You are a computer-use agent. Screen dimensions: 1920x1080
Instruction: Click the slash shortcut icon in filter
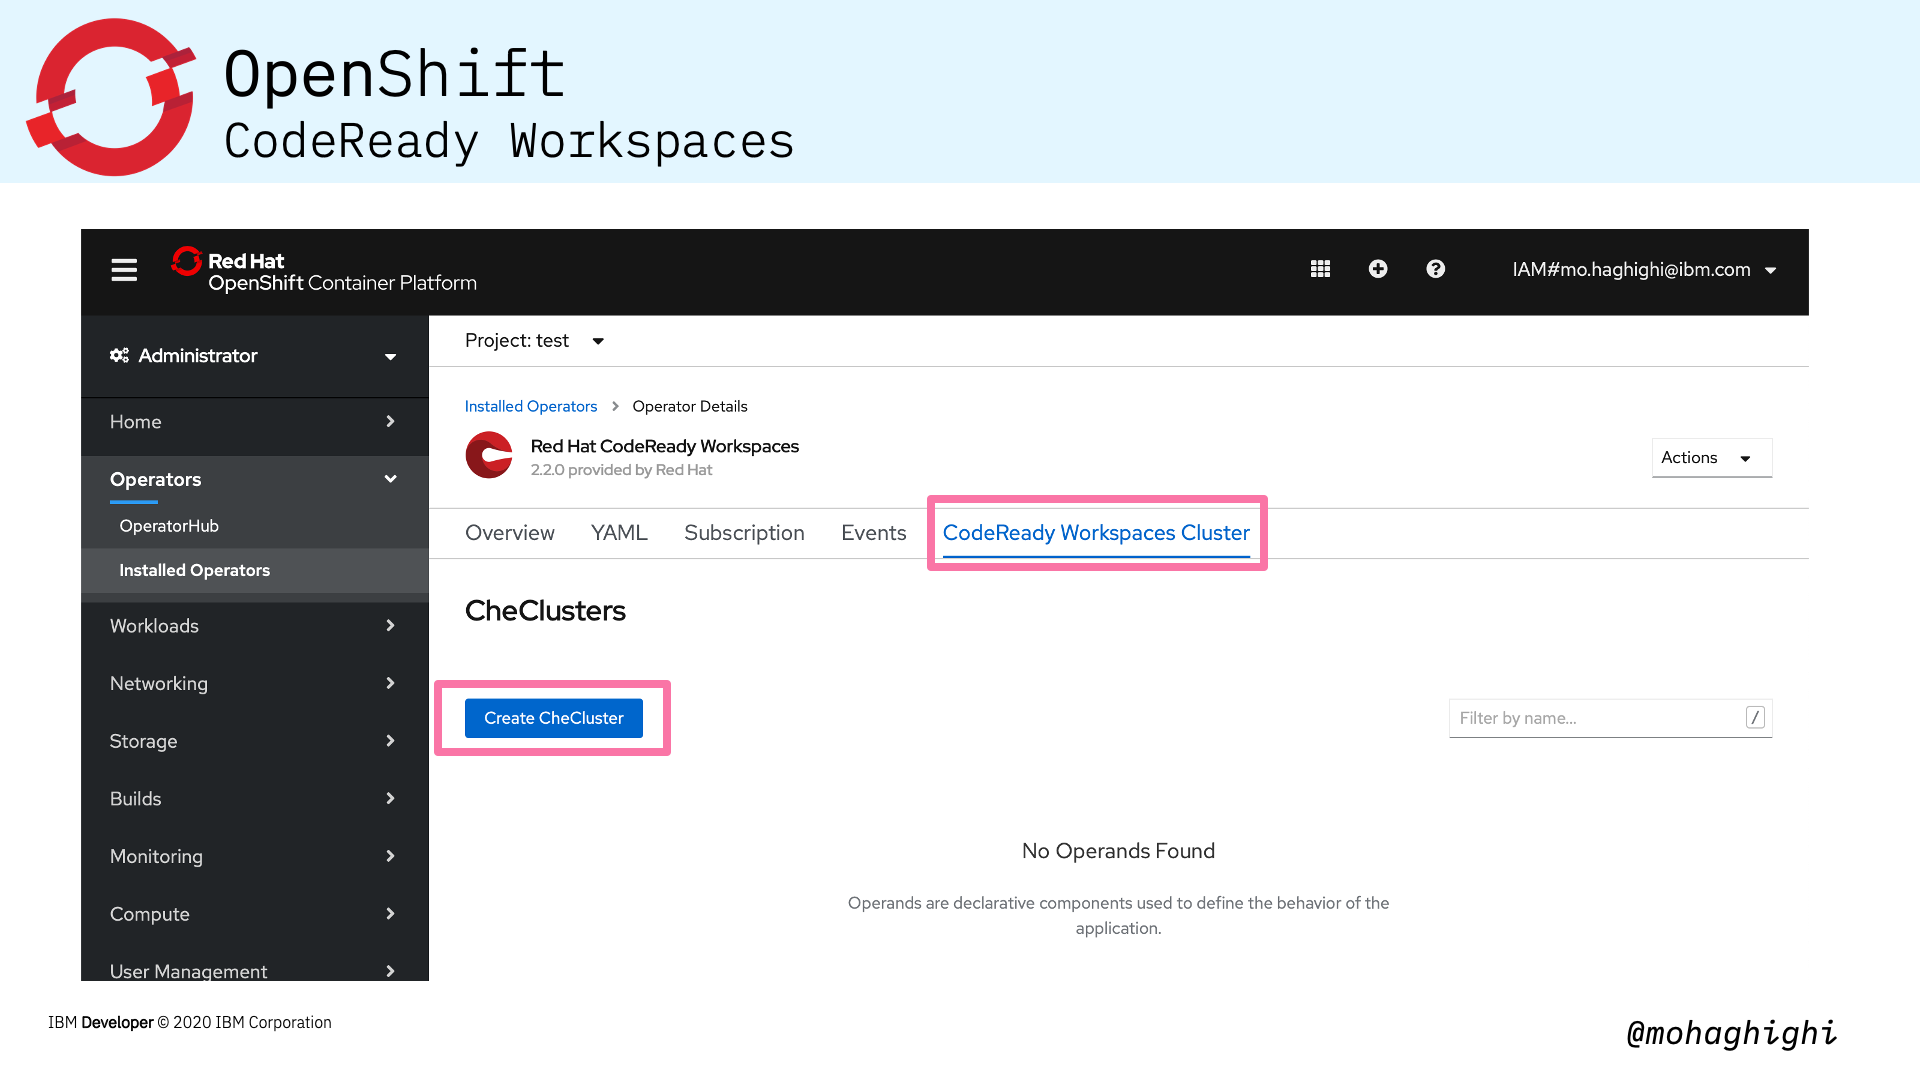[x=1755, y=718]
